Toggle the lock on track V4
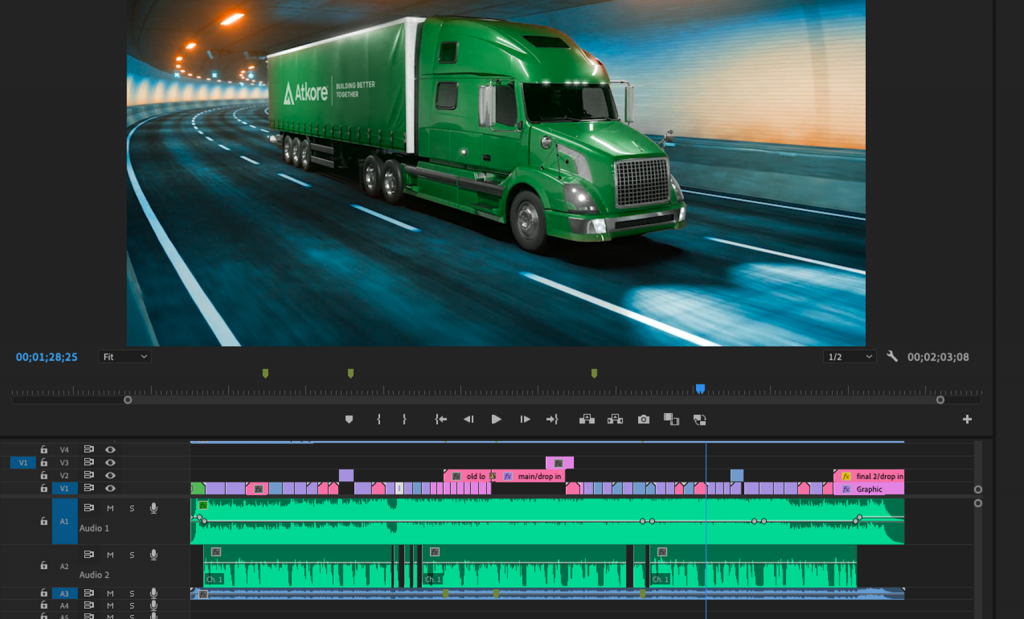Screen dimensions: 1024x619 pyautogui.click(x=44, y=450)
